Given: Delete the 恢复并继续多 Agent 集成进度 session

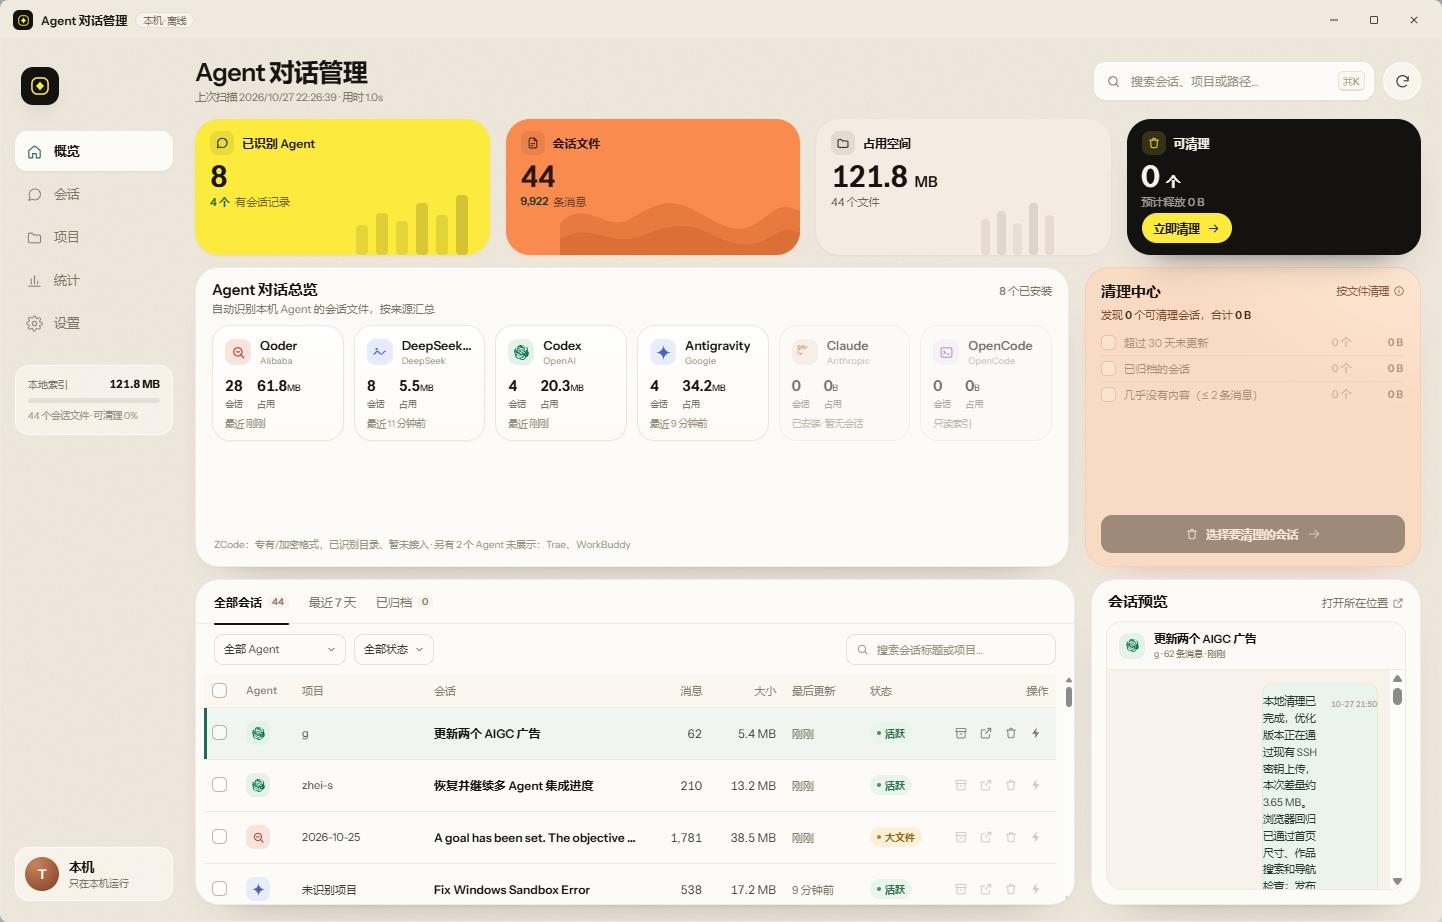Looking at the screenshot, I should (1011, 785).
